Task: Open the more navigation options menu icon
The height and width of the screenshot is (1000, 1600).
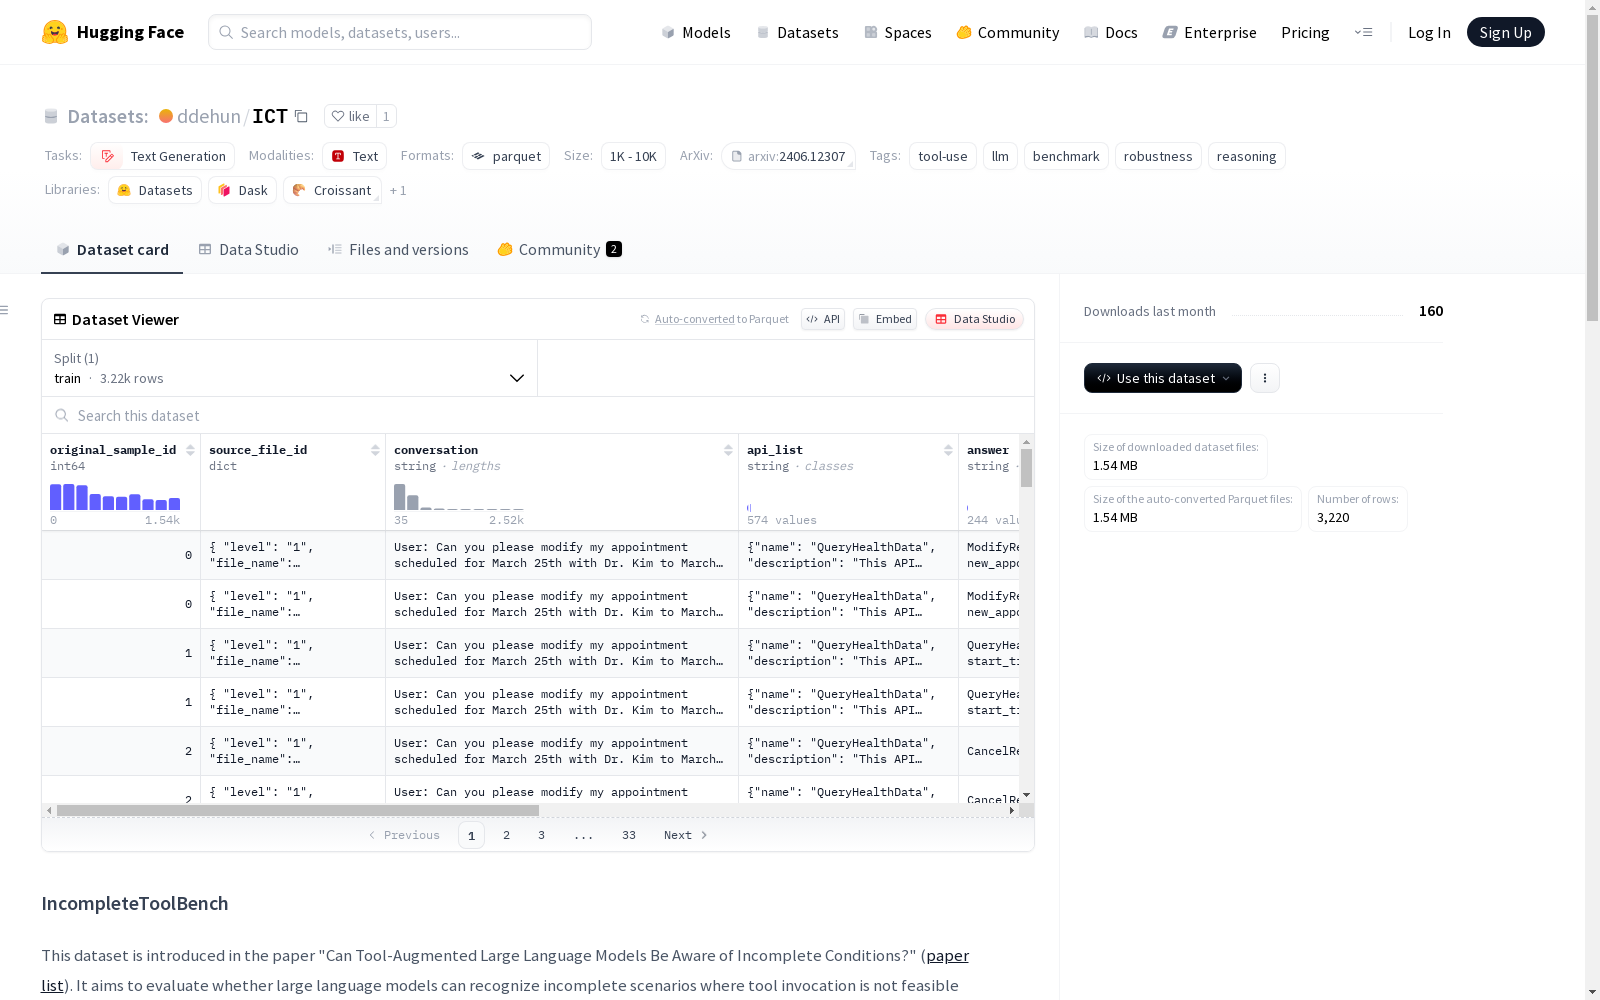Action: tap(1363, 32)
